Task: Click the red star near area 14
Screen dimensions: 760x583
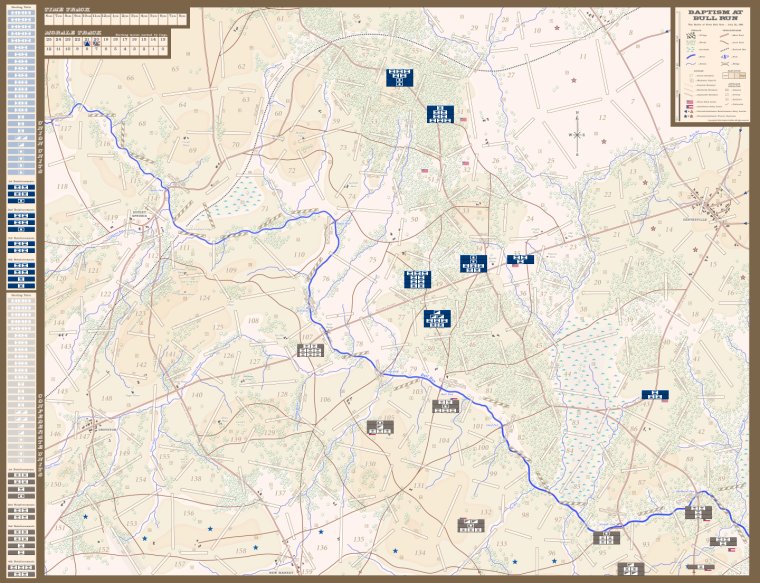Action: click(653, 228)
